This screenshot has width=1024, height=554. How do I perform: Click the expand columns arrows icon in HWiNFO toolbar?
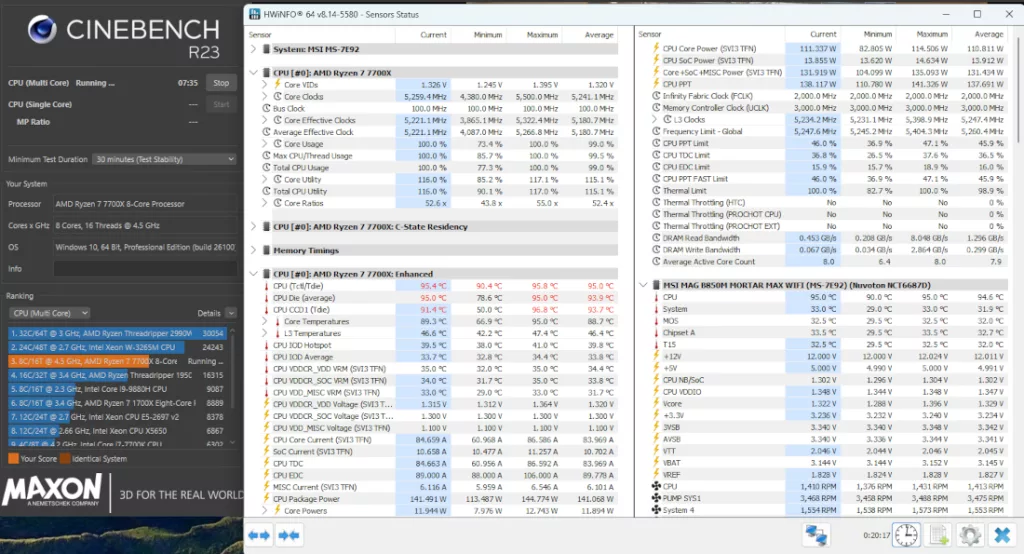pyautogui.click(x=259, y=536)
